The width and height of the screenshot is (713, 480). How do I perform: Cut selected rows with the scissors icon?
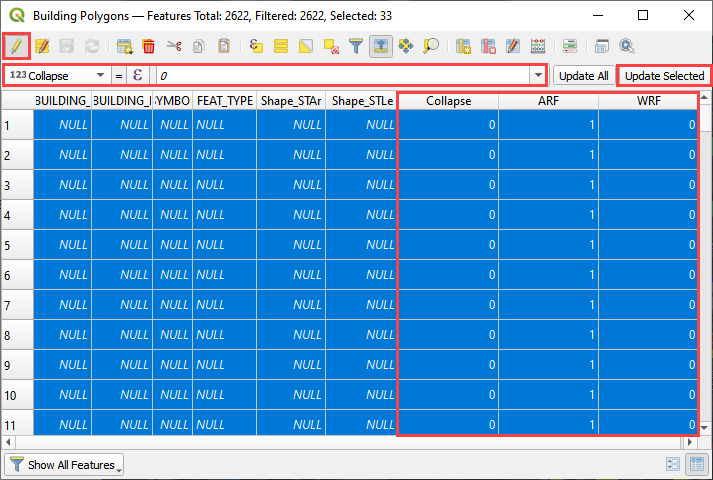174,46
